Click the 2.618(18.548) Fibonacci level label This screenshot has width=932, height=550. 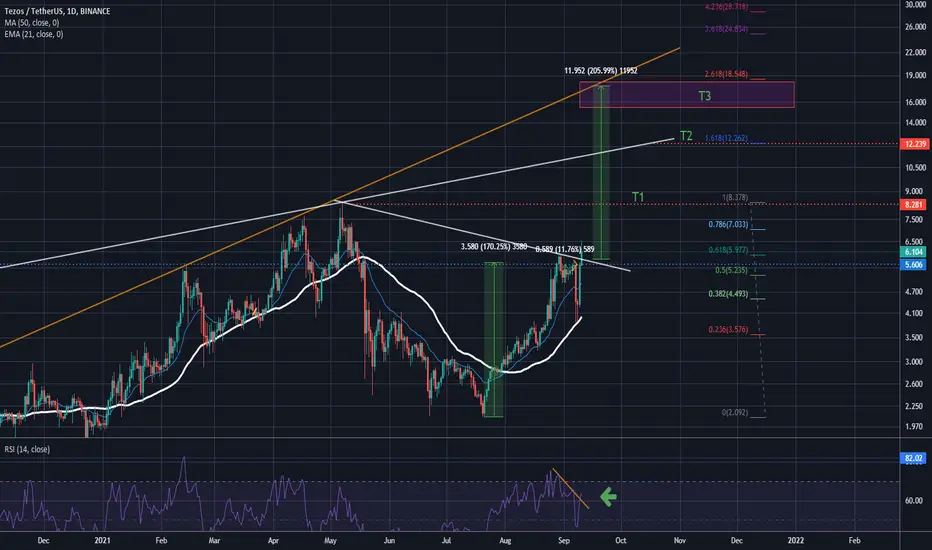[726, 74]
